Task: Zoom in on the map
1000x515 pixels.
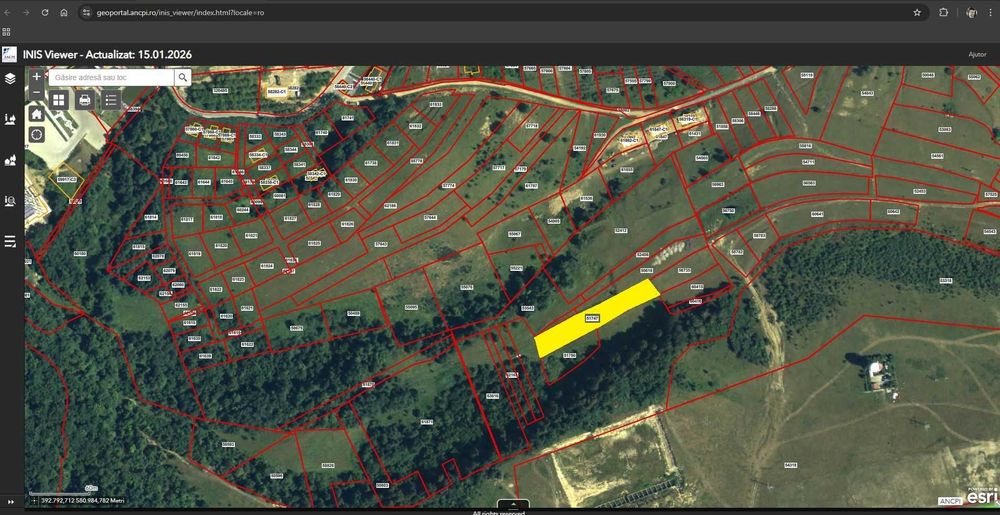Action: point(36,76)
